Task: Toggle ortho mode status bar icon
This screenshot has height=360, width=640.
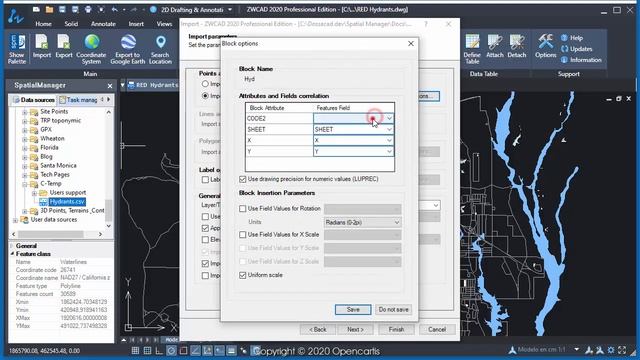Action: point(159,351)
